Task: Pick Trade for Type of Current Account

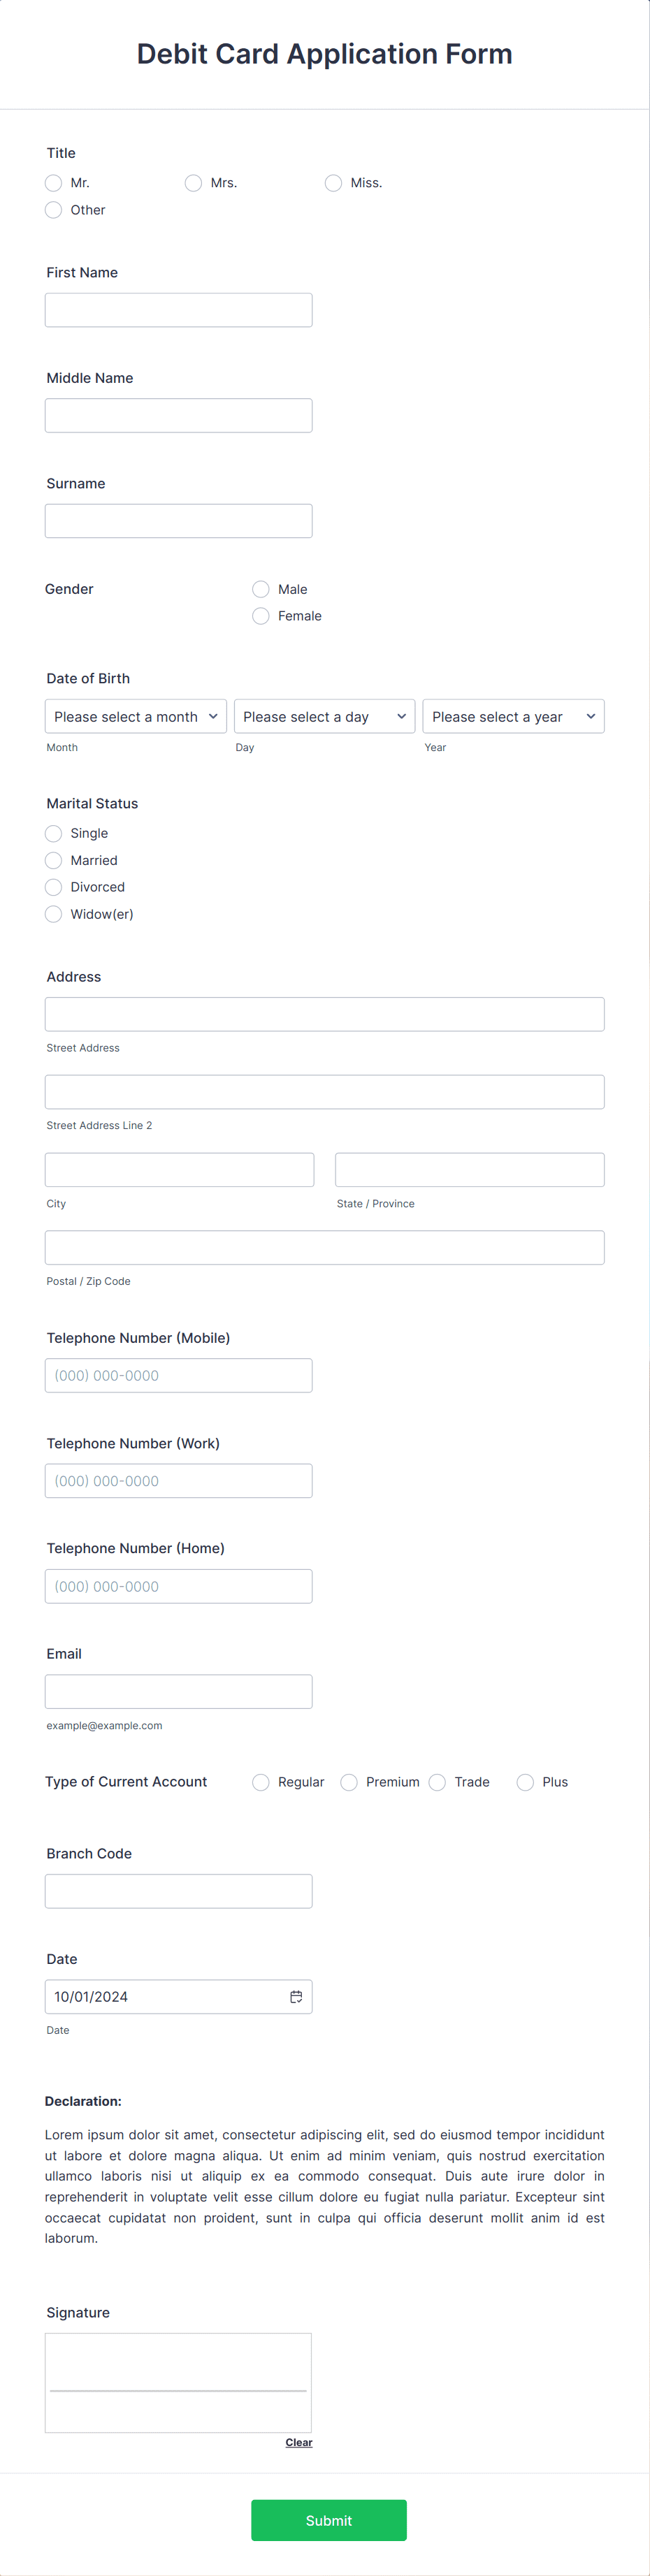Action: (437, 1781)
